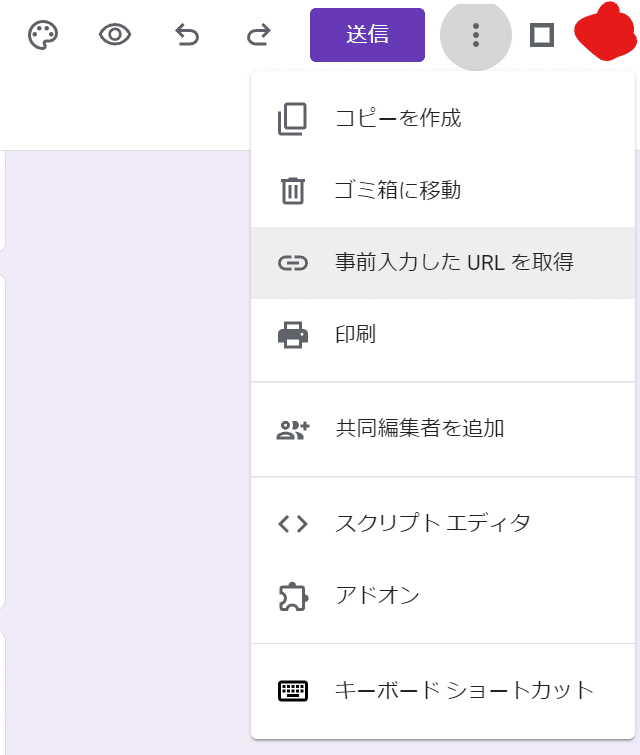
Task: Toggle the three-dot more options menu
Action: (476, 35)
